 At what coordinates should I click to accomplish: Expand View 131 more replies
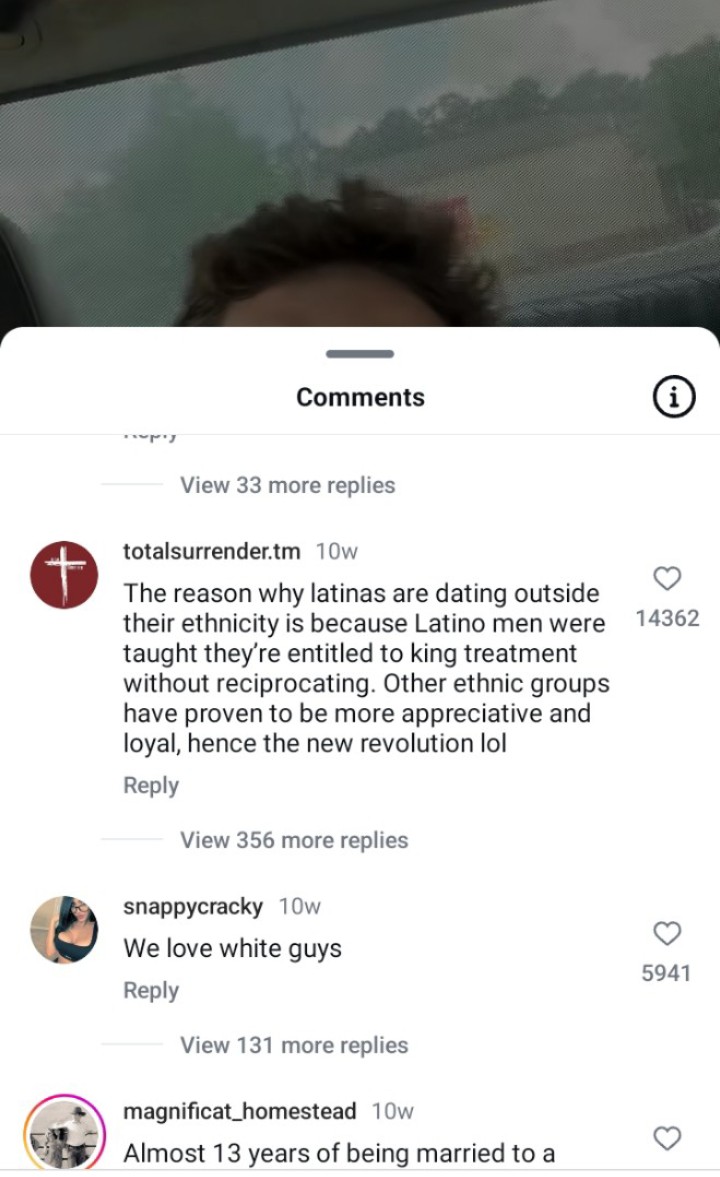tap(294, 1045)
